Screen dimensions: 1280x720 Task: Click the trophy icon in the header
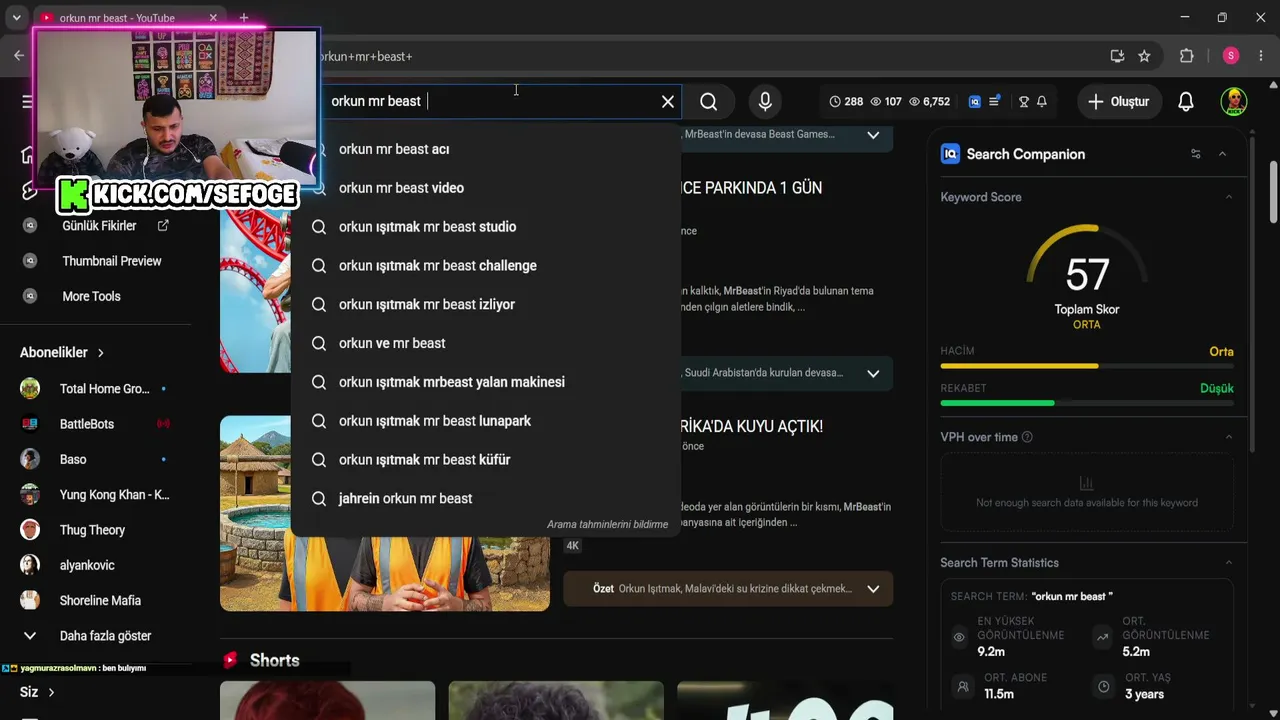(x=1024, y=101)
